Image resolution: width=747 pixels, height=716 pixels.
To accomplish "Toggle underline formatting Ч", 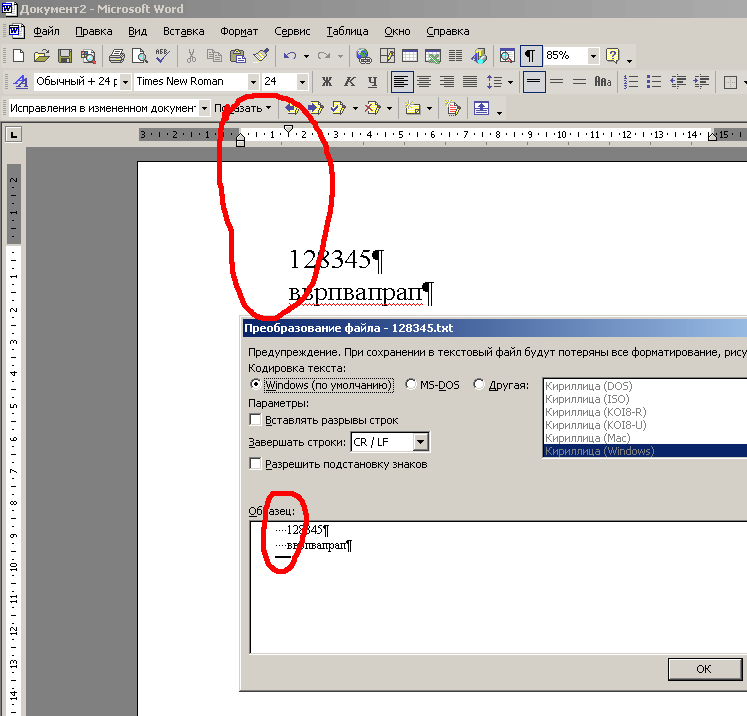I will point(373,81).
